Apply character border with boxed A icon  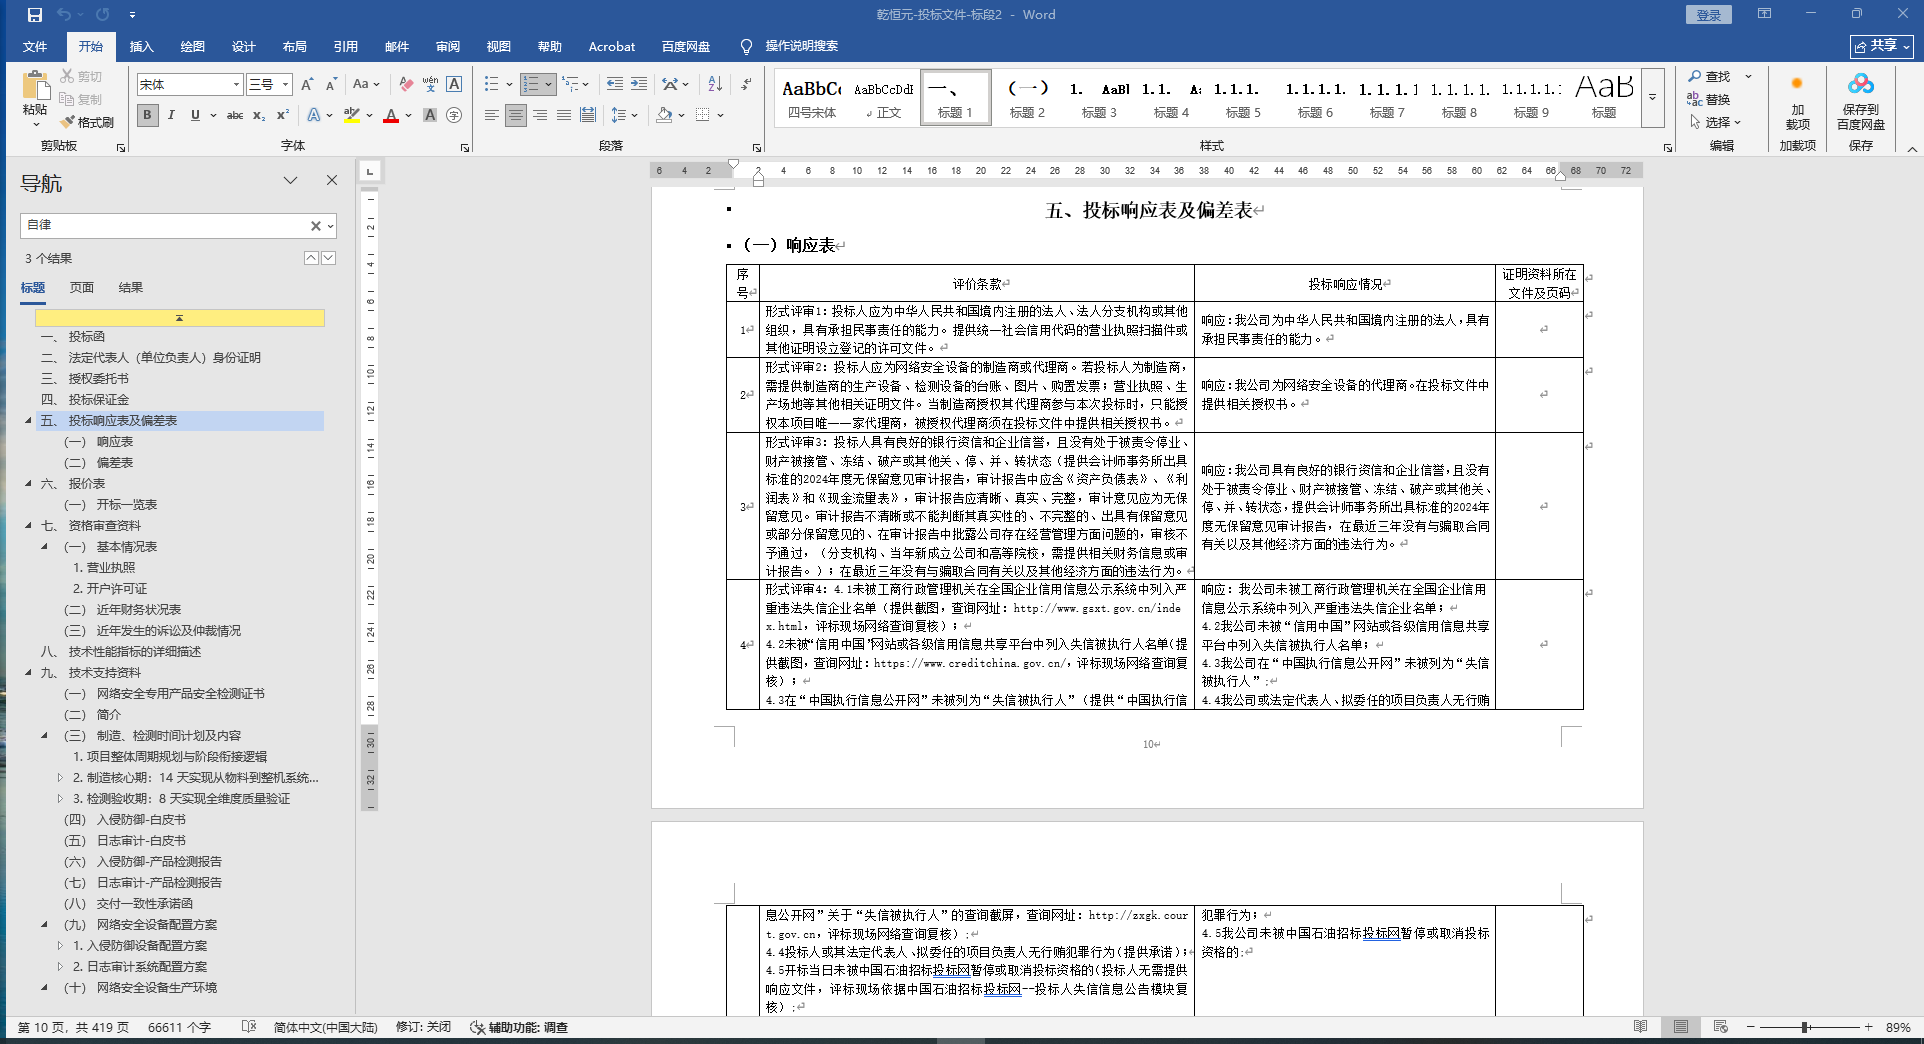(454, 85)
